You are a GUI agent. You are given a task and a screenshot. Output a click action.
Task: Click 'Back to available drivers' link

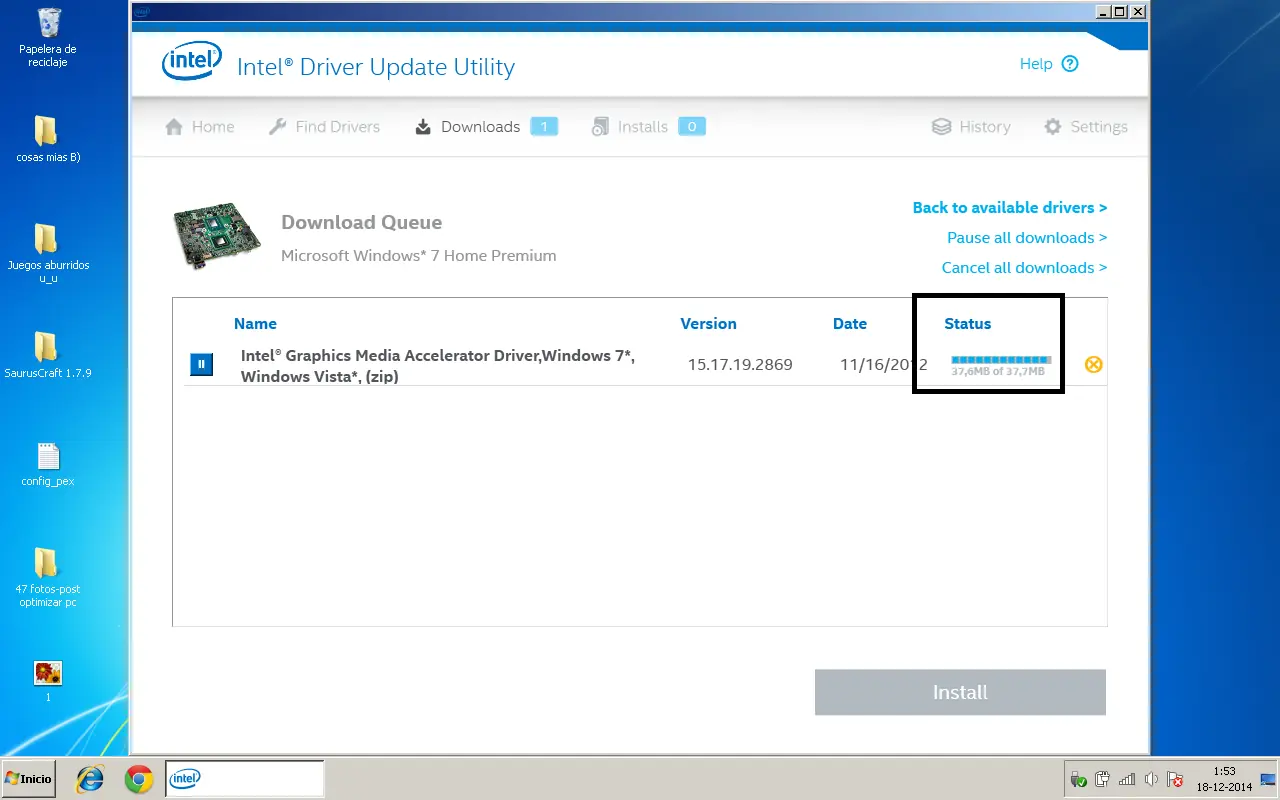point(1010,208)
